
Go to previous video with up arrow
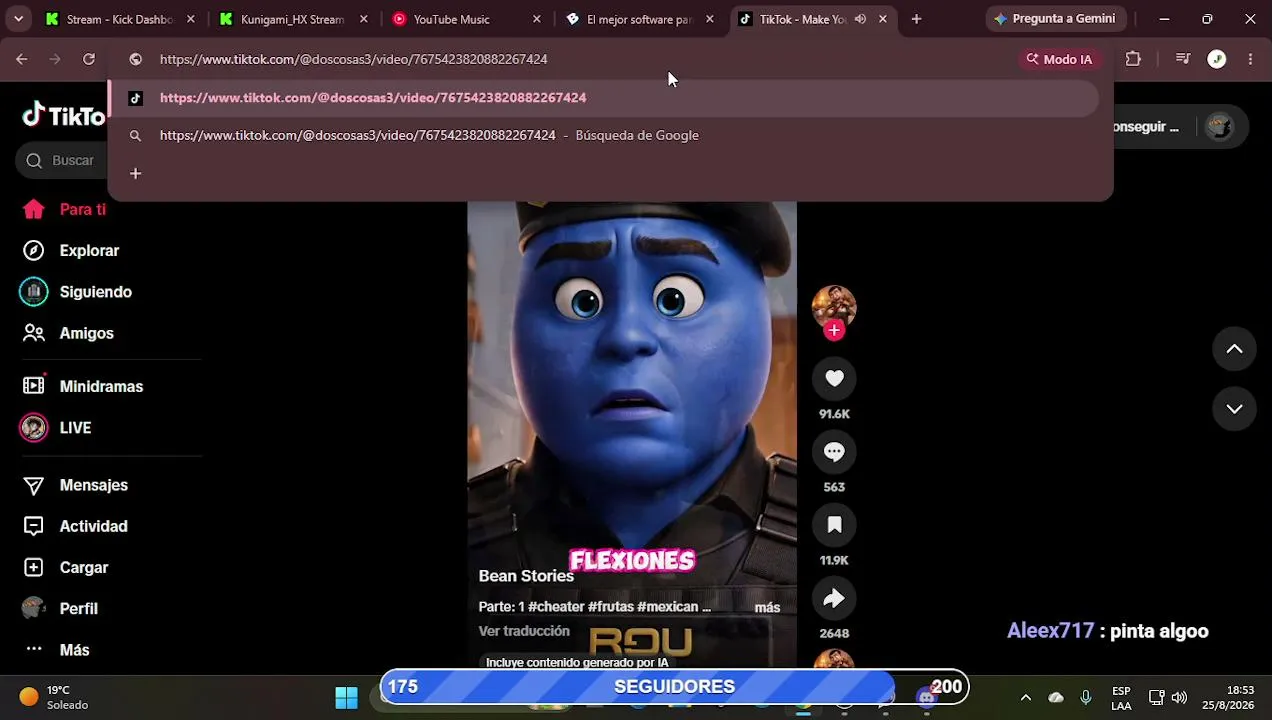coord(1234,349)
